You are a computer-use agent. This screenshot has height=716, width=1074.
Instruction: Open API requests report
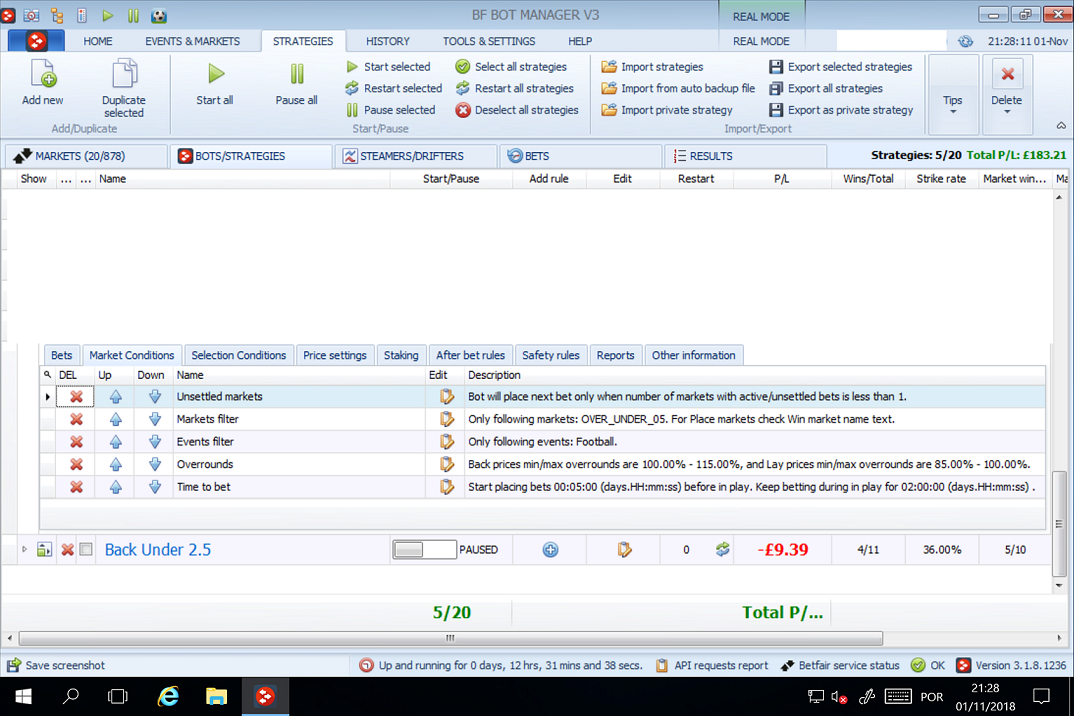point(712,665)
